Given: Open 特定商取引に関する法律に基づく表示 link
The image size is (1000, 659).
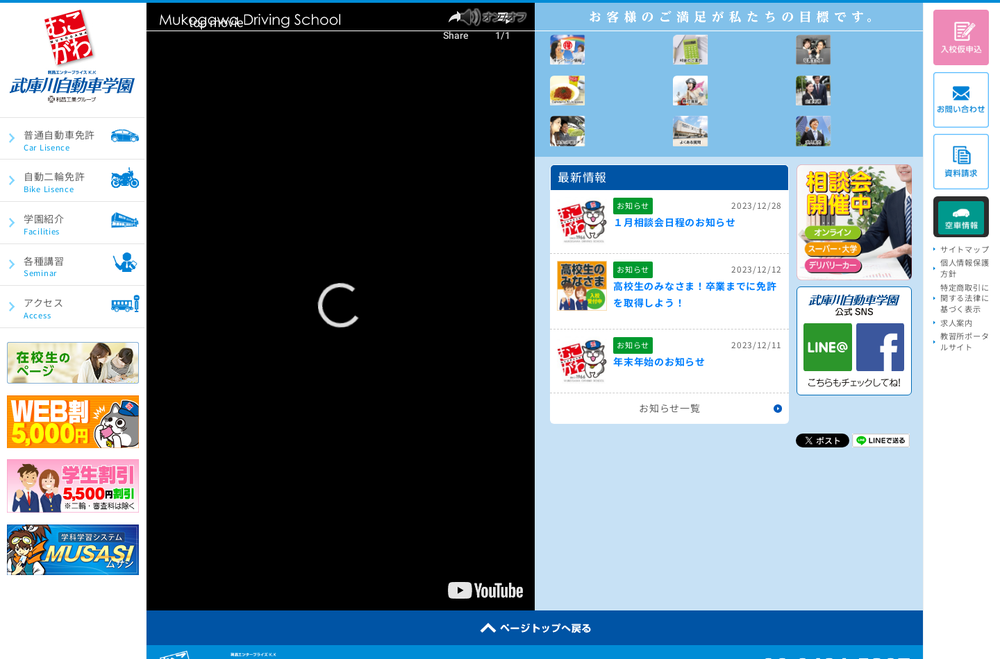Looking at the screenshot, I should [964, 299].
